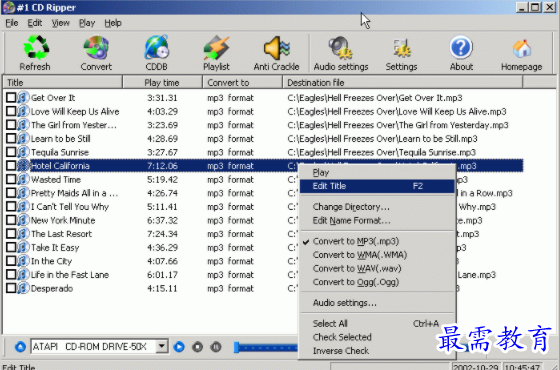Screen dimensions: 560x370
Task: Open the ATAPI CD-ROM drive dropdown
Action: click(x=162, y=346)
